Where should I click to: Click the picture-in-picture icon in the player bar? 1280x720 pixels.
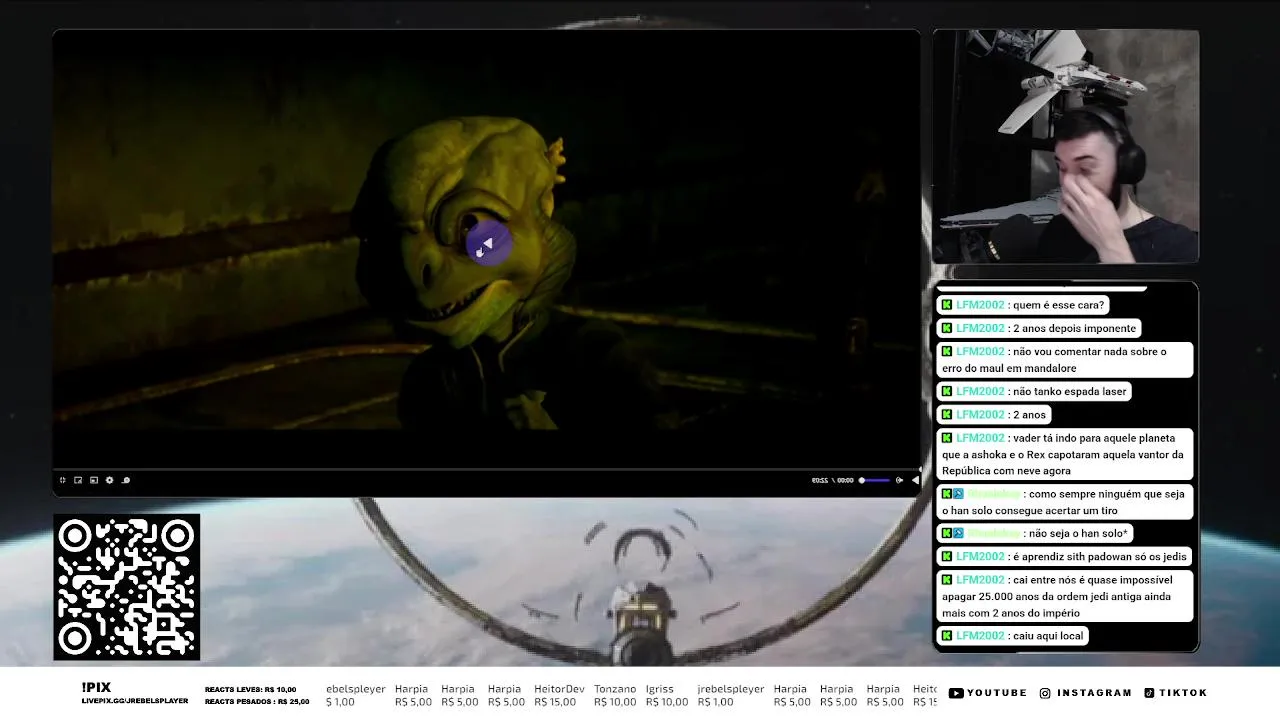(x=94, y=480)
